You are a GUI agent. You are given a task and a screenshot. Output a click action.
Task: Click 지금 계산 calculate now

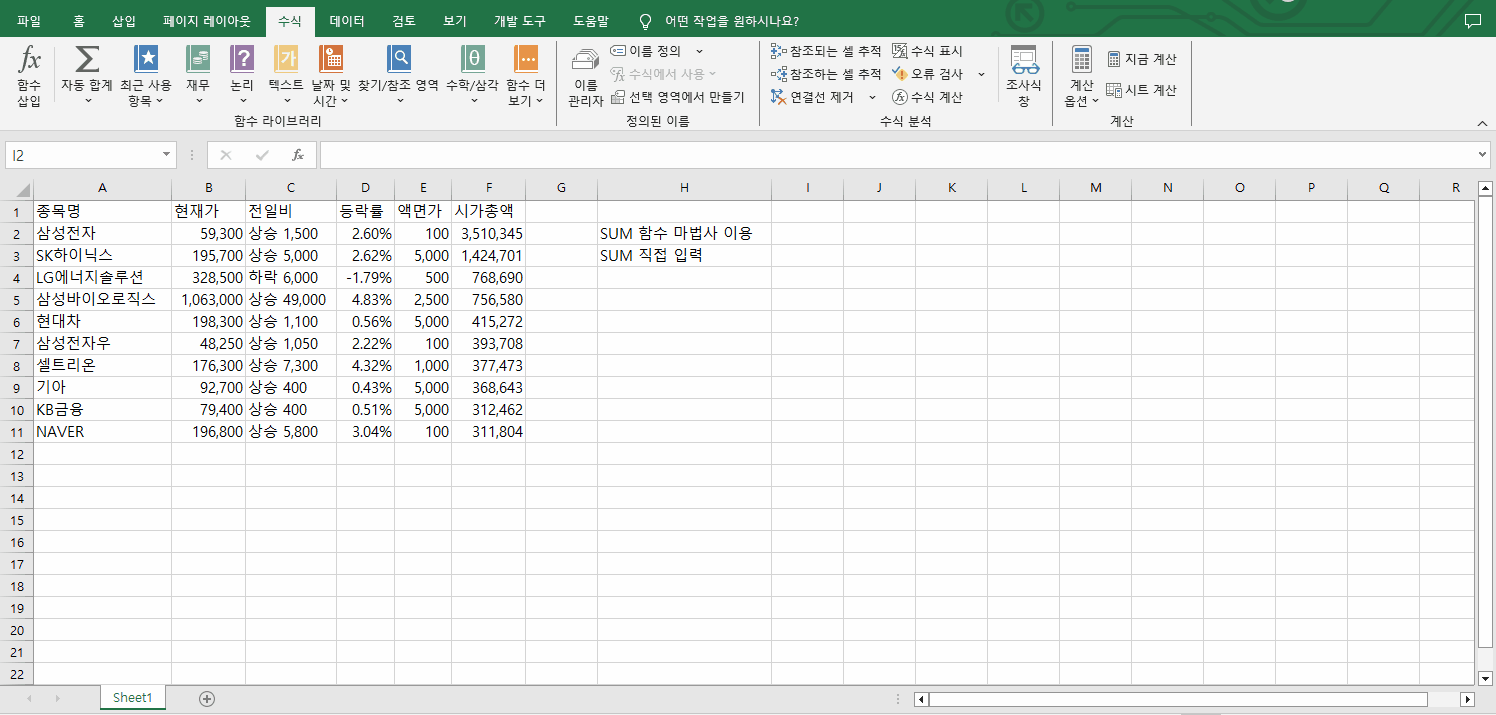(x=1142, y=59)
